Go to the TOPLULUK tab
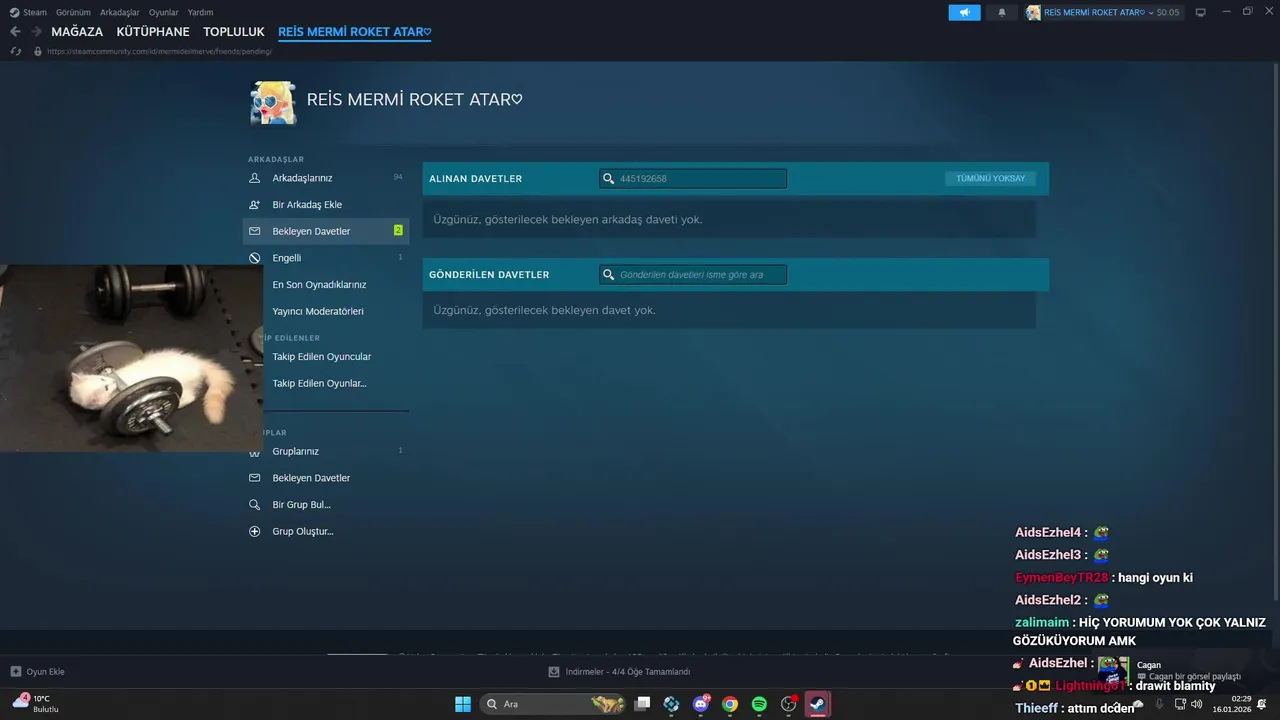 click(234, 32)
